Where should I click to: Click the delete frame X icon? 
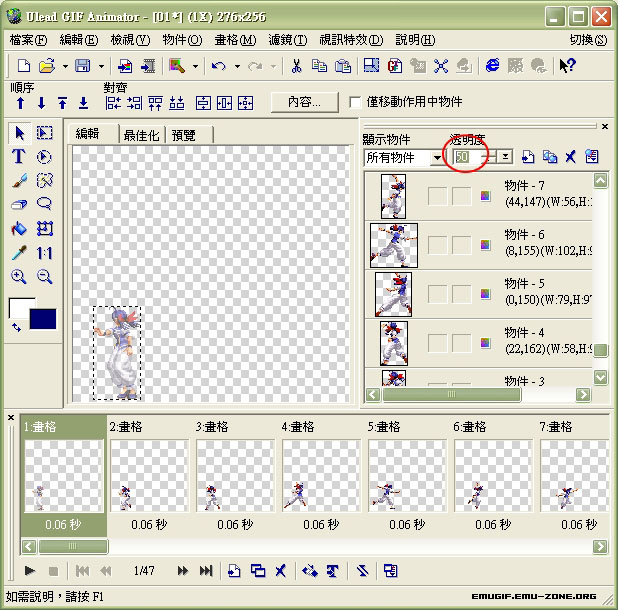(x=281, y=571)
